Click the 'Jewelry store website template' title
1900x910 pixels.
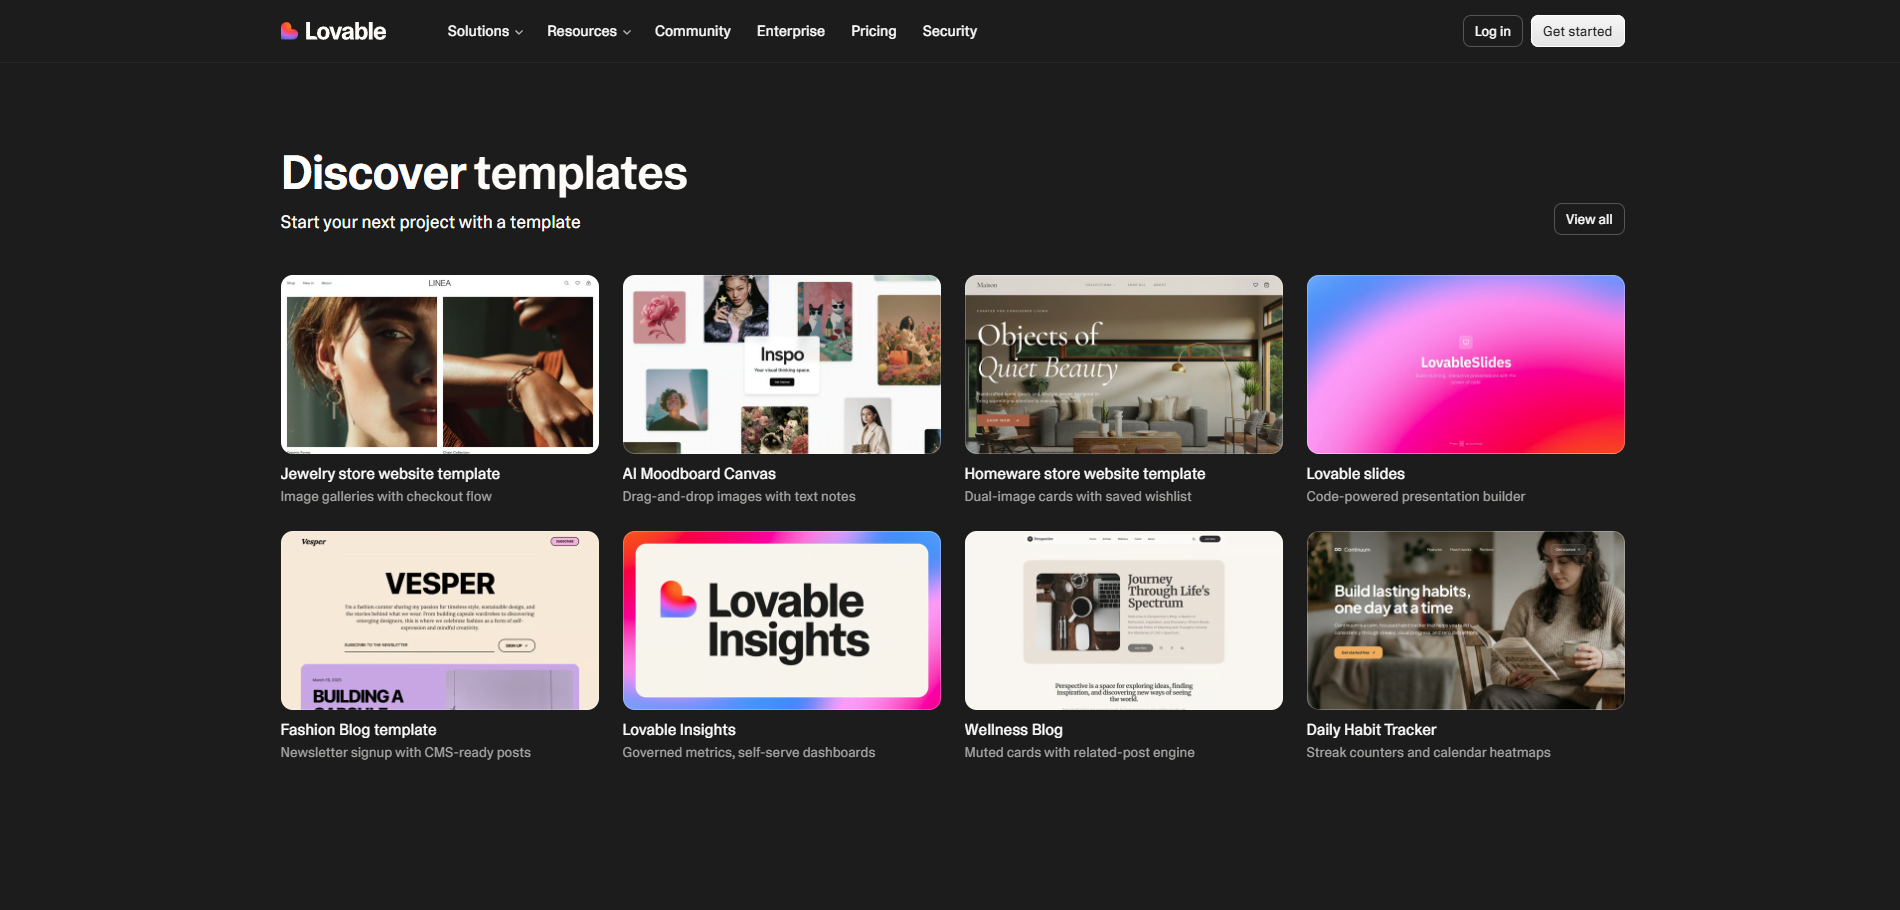(390, 474)
